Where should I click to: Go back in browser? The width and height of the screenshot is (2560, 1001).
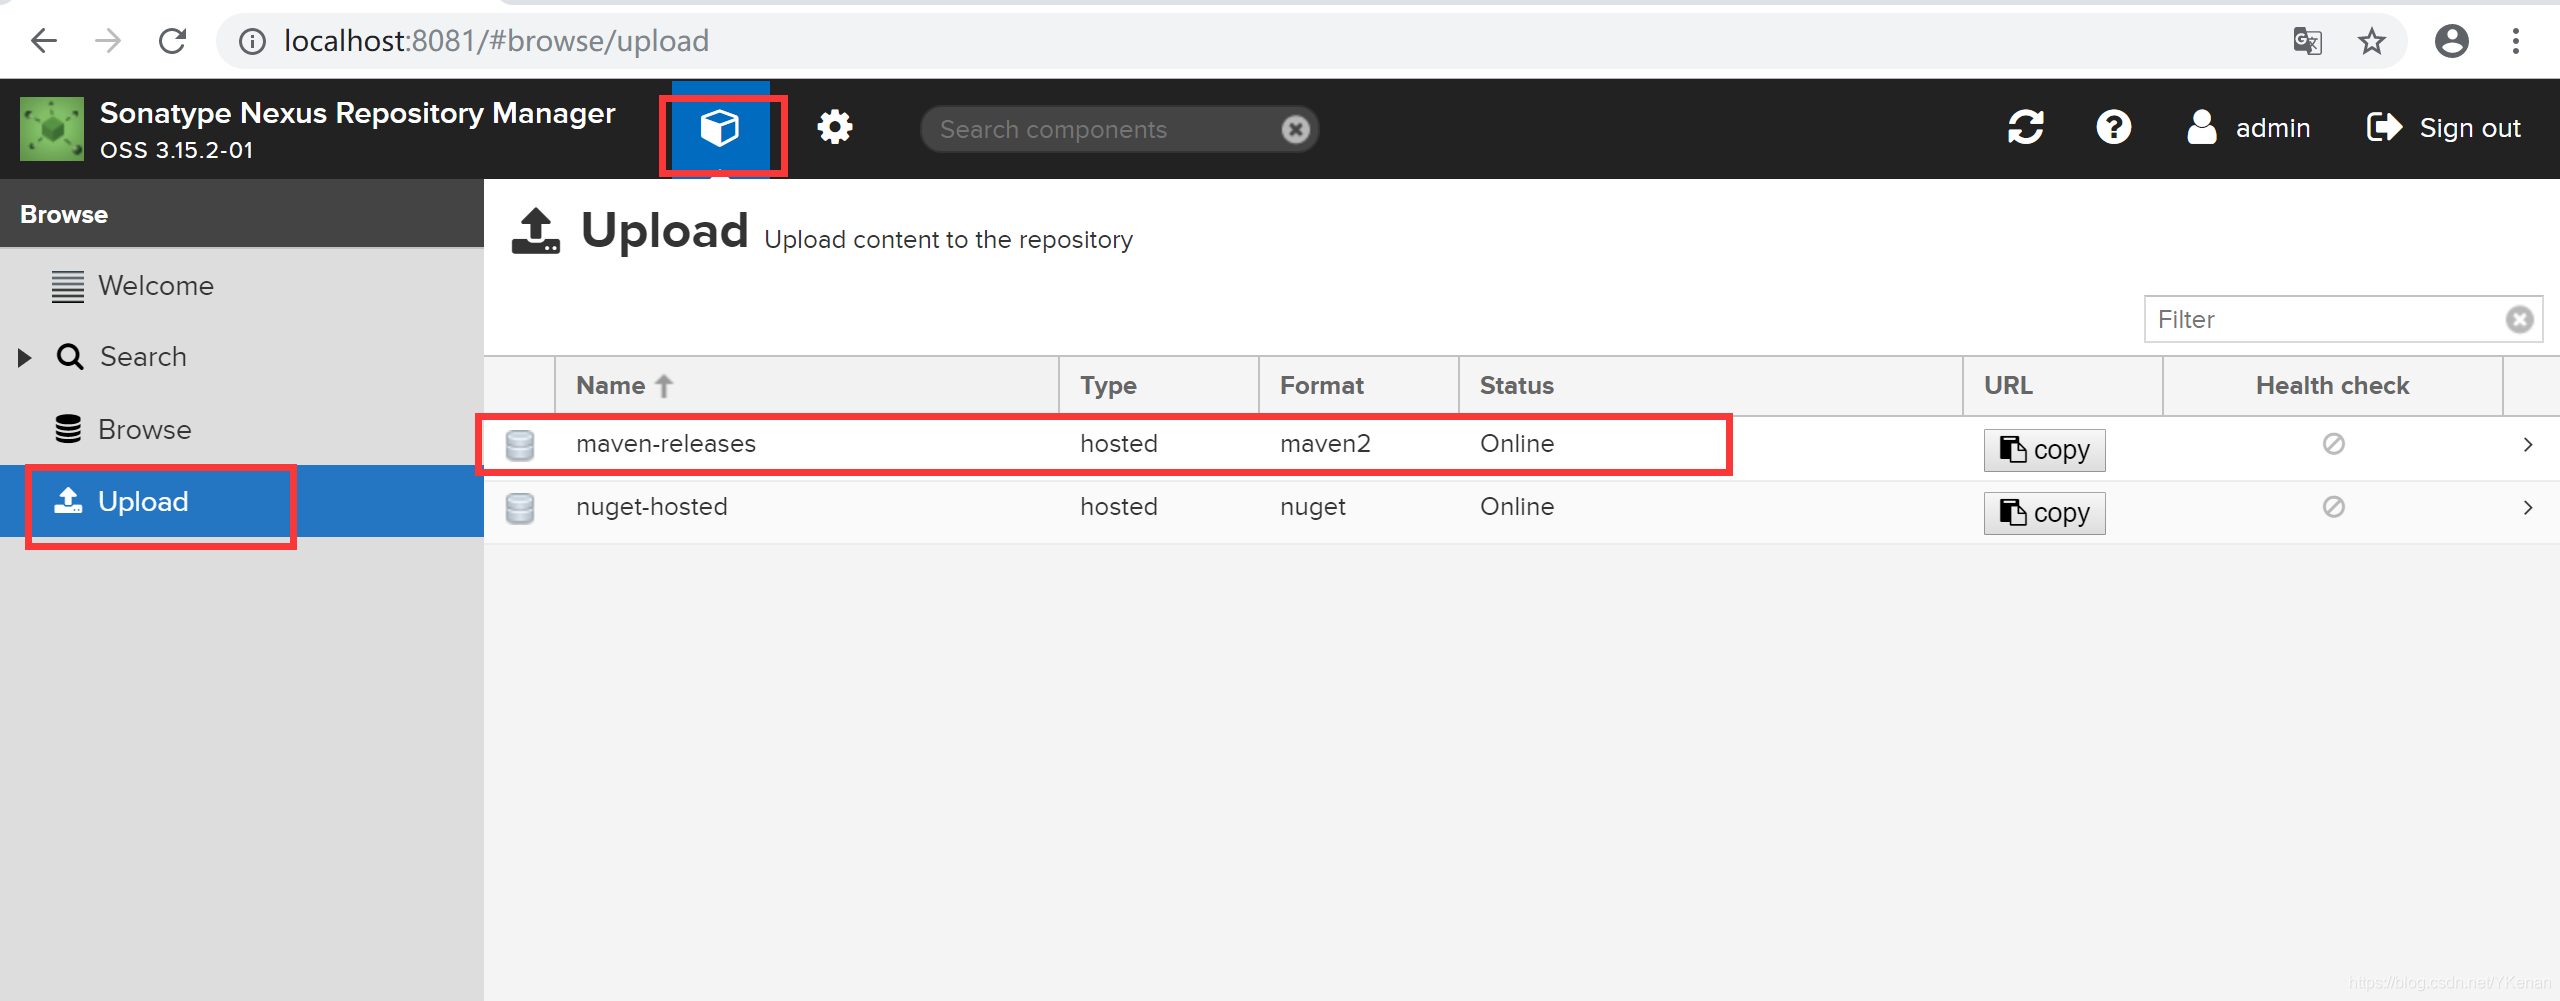point(44,41)
